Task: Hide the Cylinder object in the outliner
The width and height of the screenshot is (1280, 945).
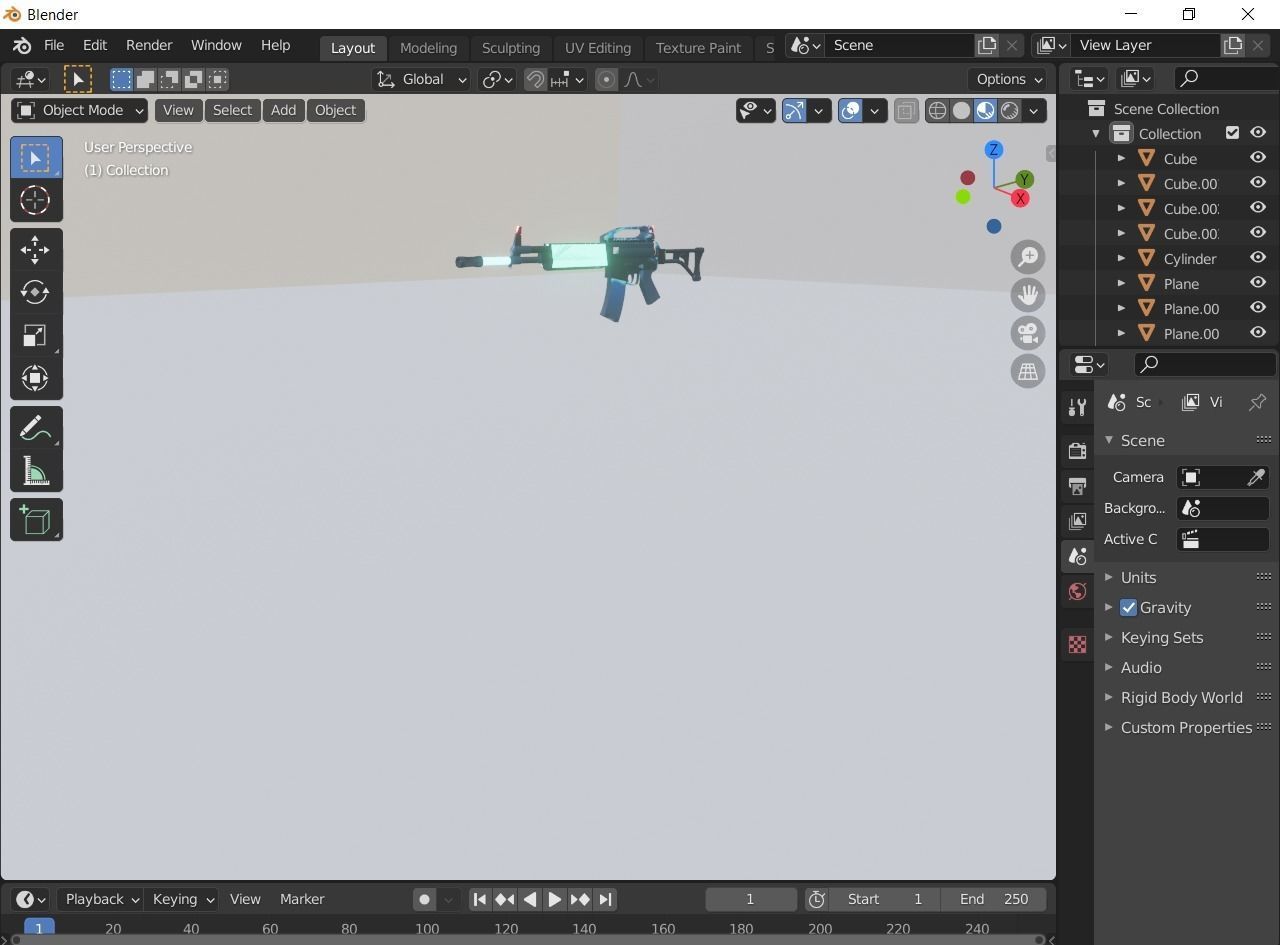Action: [x=1257, y=258]
